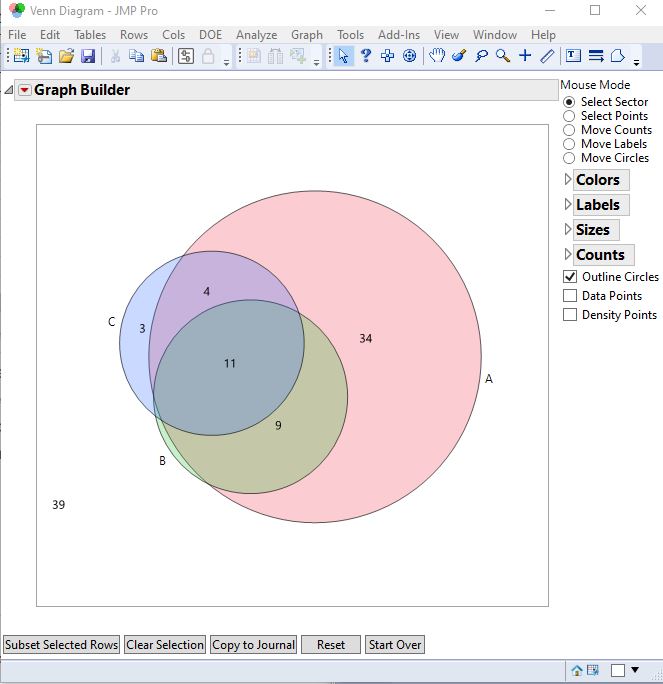
Task: Click the Save floppy disk icon
Action: [88, 56]
